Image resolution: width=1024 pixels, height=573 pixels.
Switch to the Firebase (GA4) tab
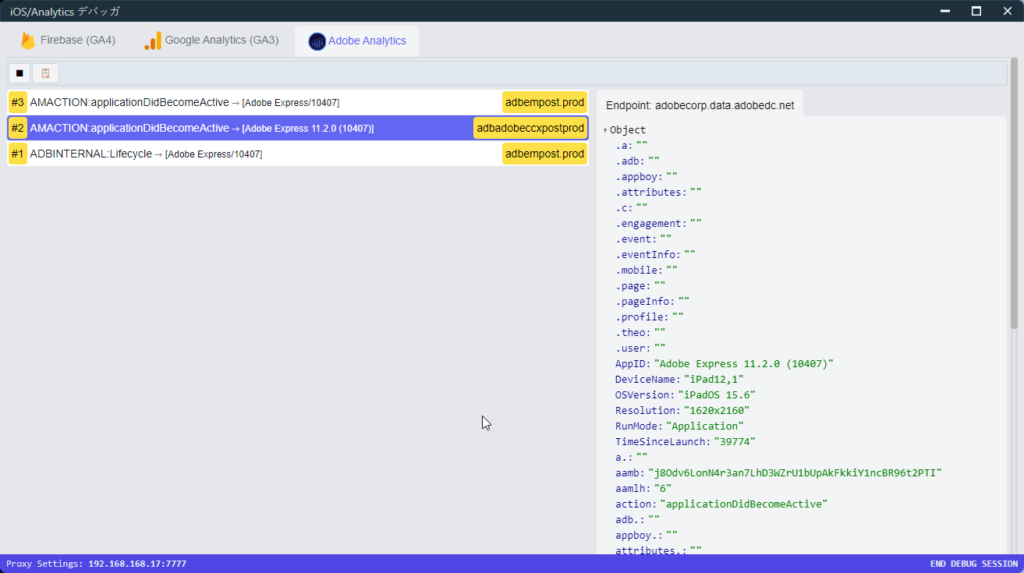[x=68, y=41]
